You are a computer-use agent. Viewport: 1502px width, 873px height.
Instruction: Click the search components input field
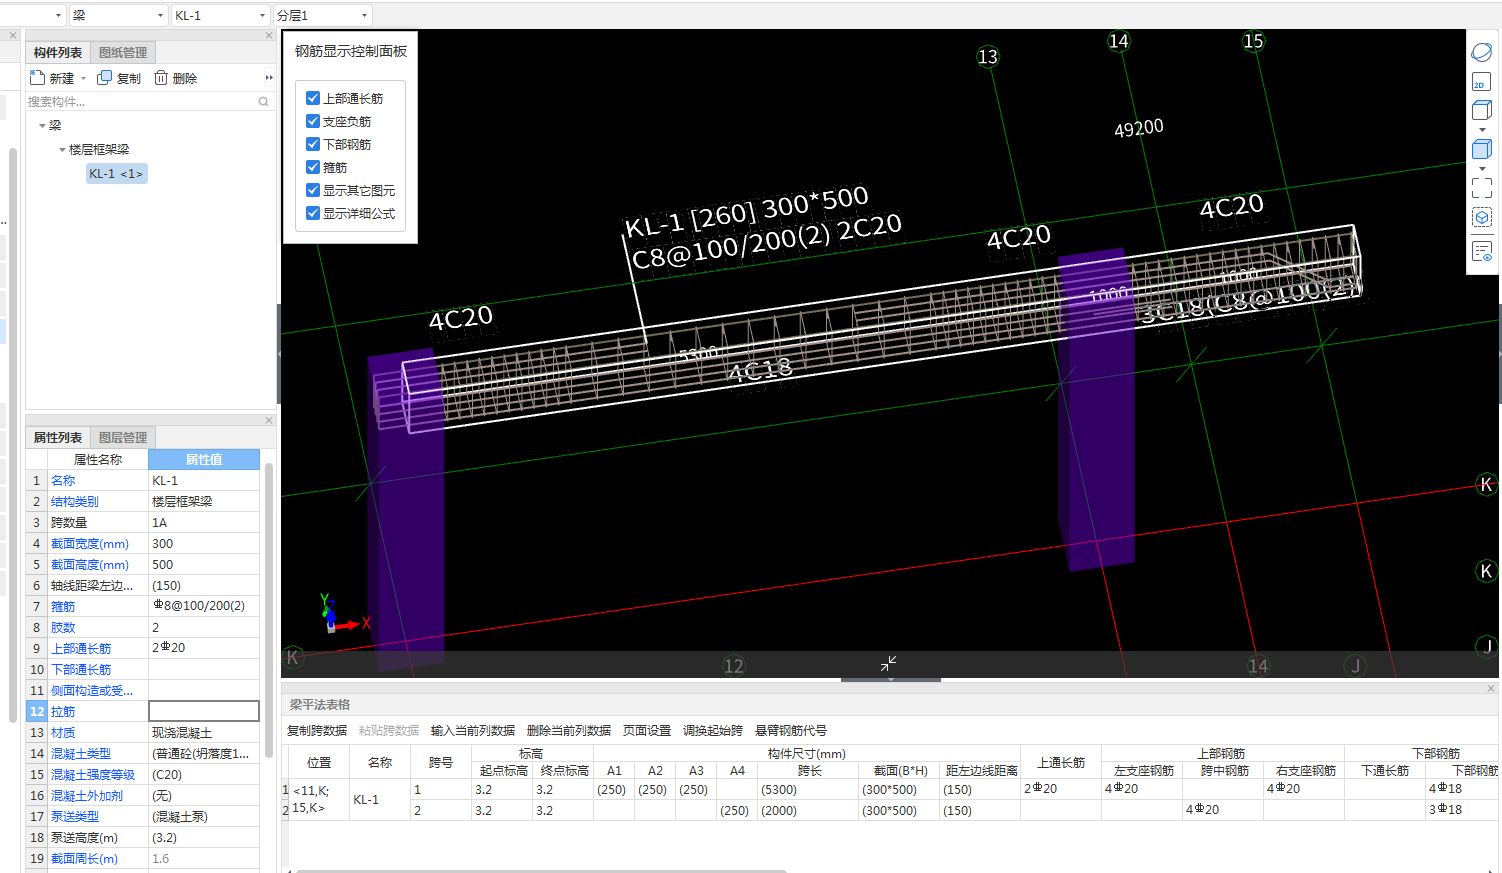[x=140, y=101]
